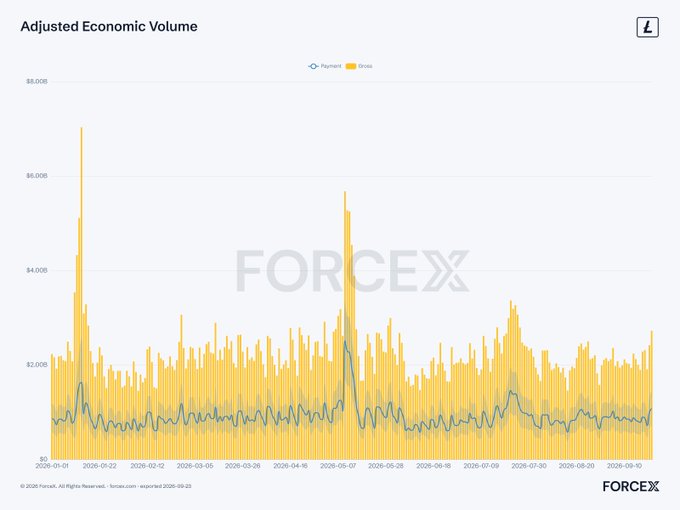
Task: Click the 2026-09-10 date label
Action: [x=624, y=466]
